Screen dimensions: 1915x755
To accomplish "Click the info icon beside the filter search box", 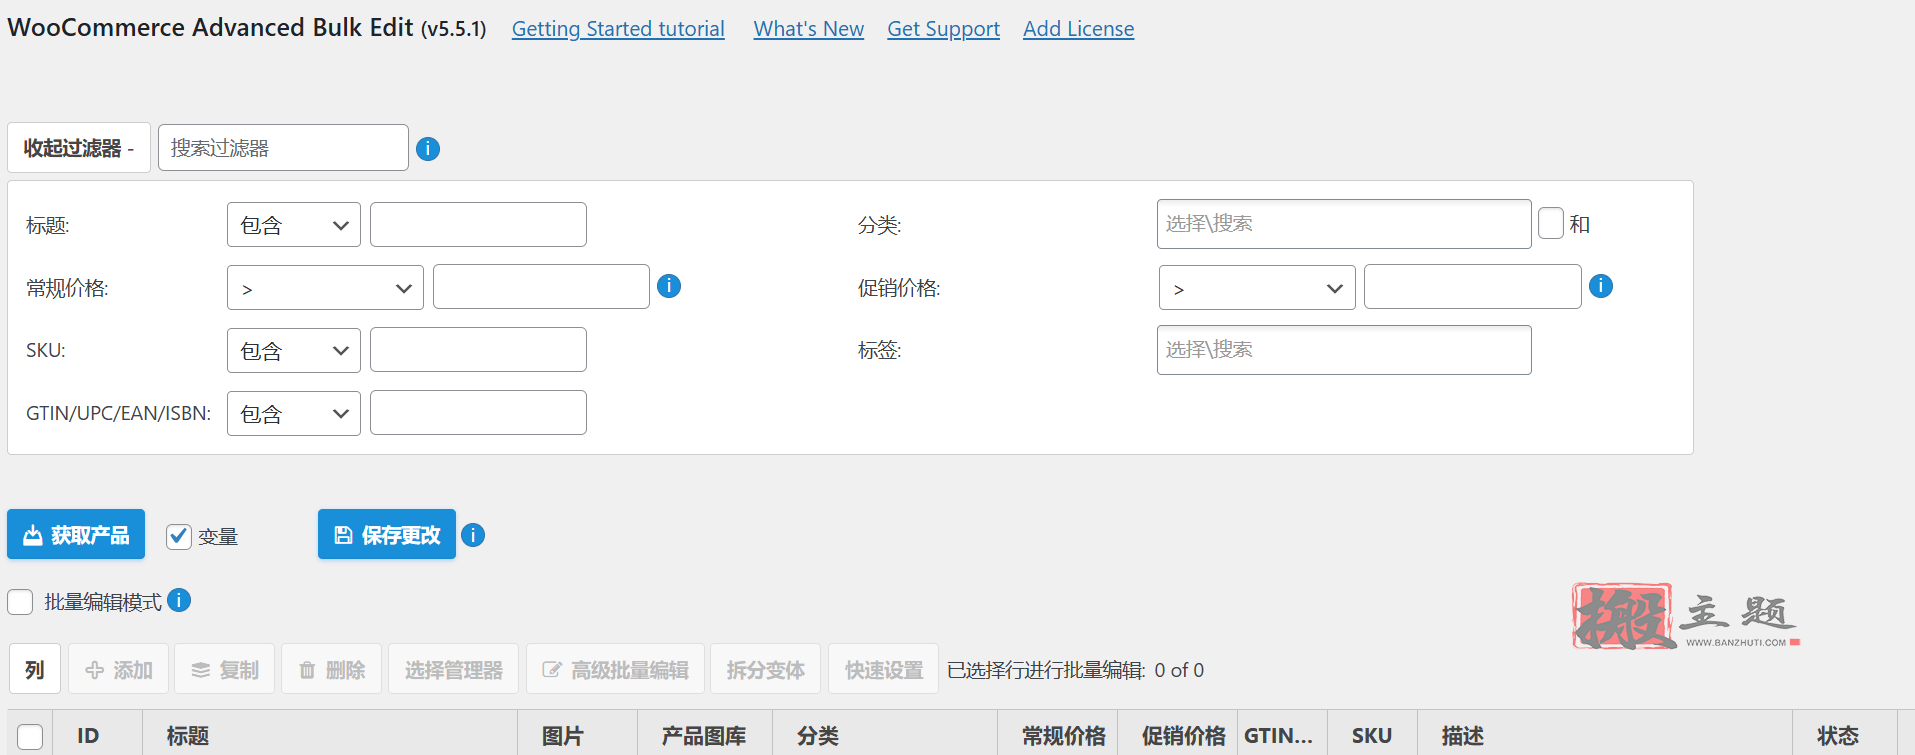I will pos(428,149).
